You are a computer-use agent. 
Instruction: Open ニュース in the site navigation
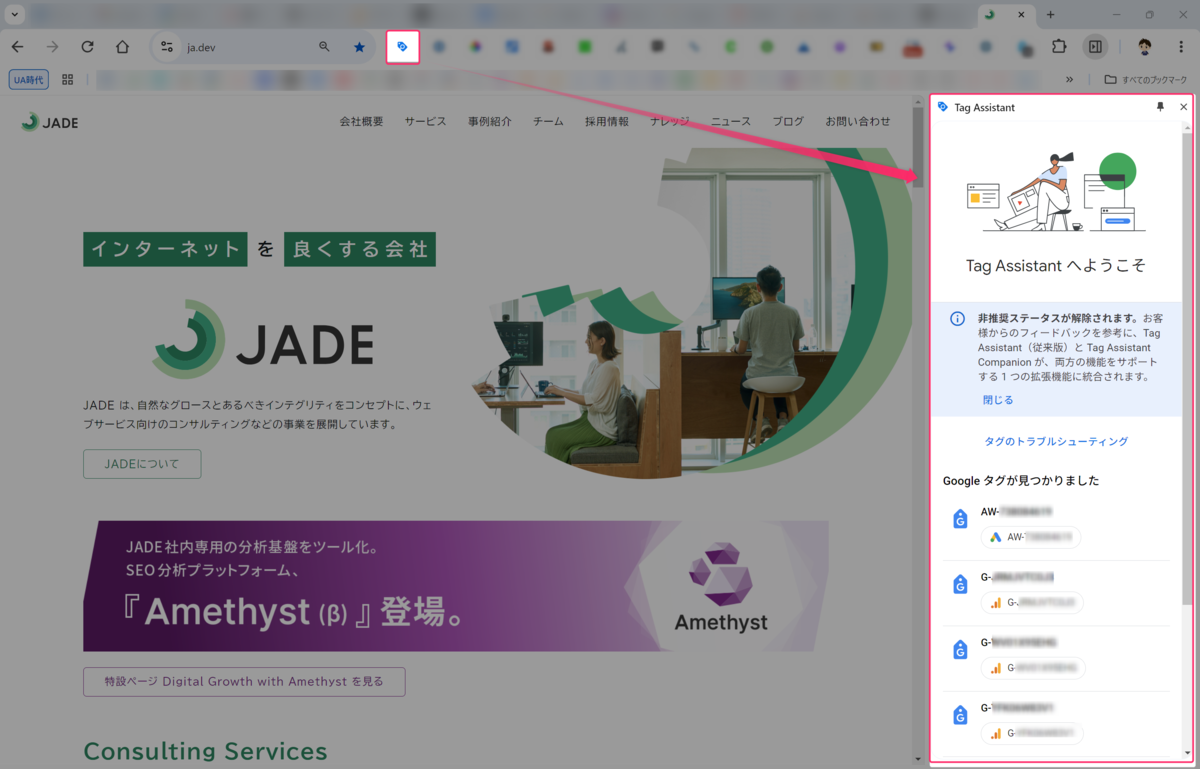point(731,121)
